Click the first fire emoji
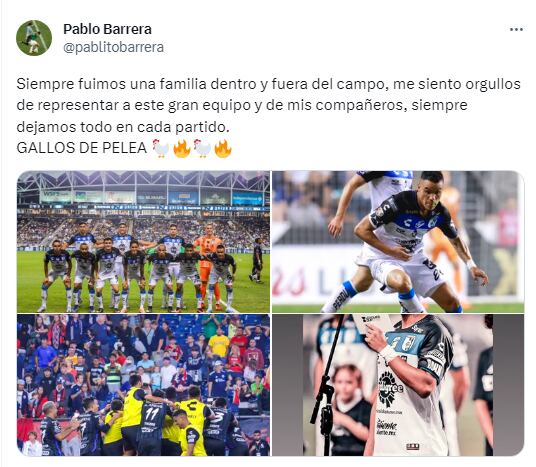Viewport: 536px width, 467px height. 182,148
